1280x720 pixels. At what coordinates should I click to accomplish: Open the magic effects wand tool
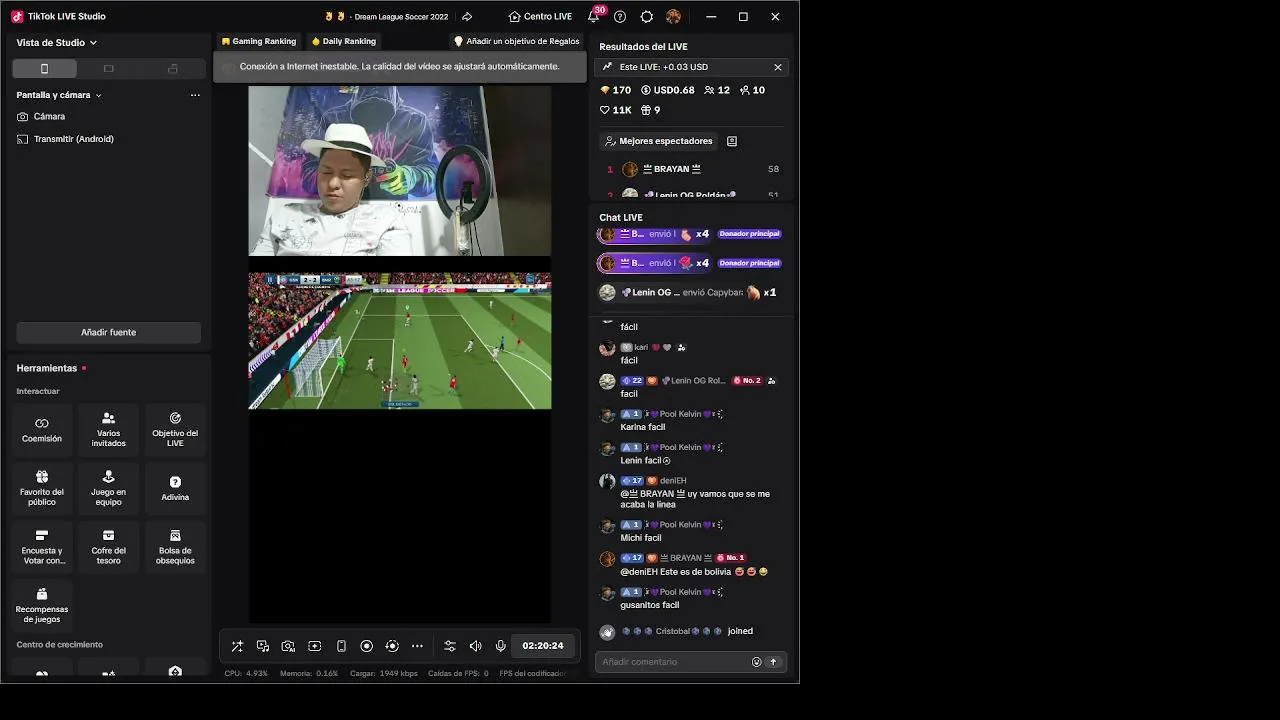(237, 646)
